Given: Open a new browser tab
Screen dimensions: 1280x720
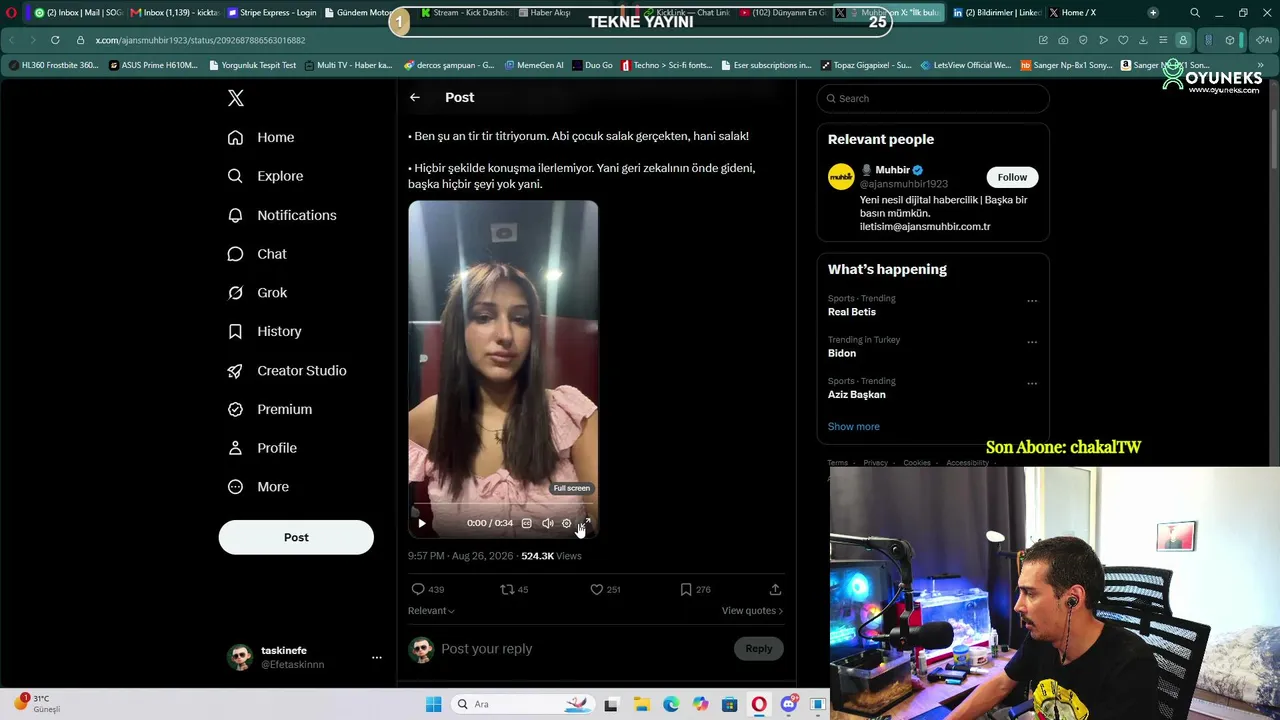Looking at the screenshot, I should (1153, 13).
